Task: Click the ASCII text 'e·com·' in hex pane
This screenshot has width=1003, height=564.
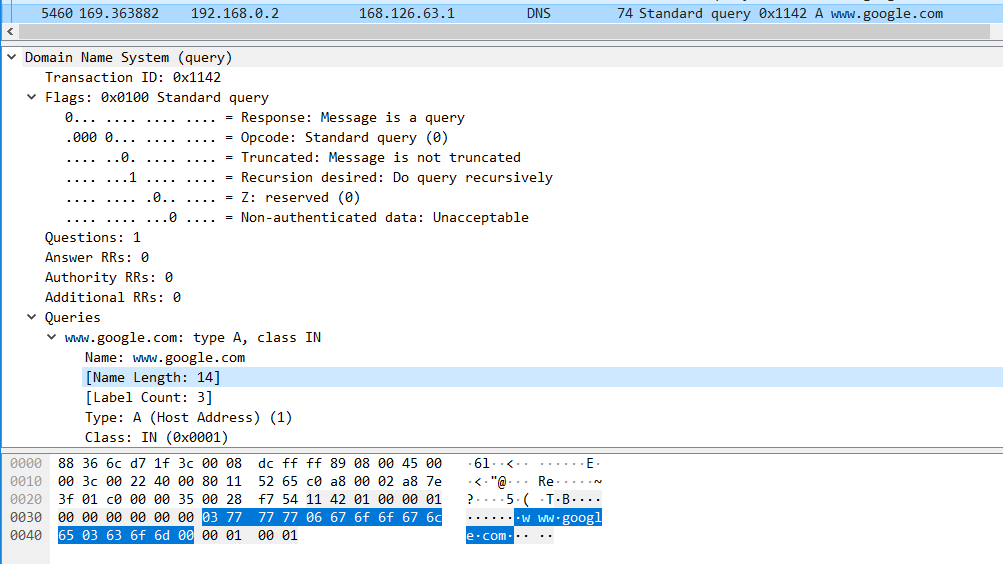Action: (x=489, y=535)
